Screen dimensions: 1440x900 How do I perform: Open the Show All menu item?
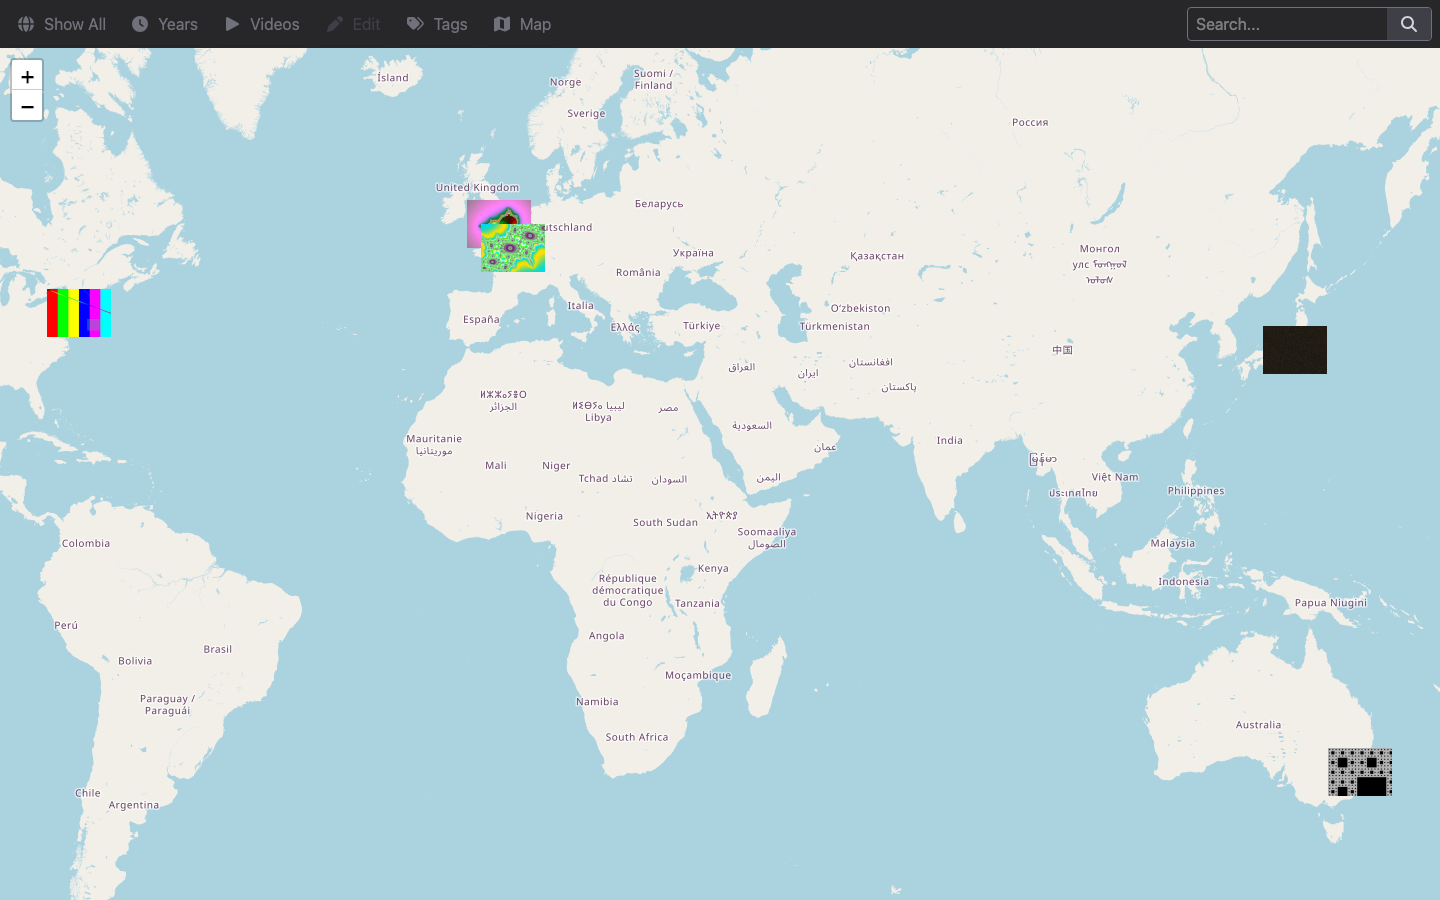pyautogui.click(x=62, y=24)
